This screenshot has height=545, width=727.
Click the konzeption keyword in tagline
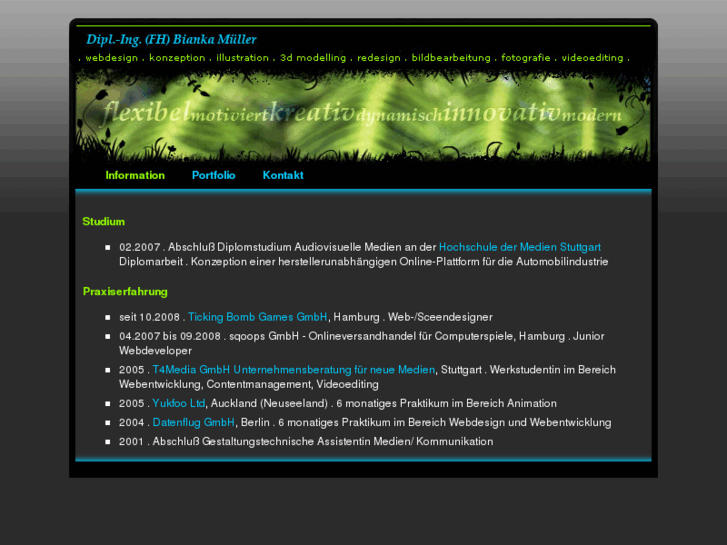click(177, 58)
